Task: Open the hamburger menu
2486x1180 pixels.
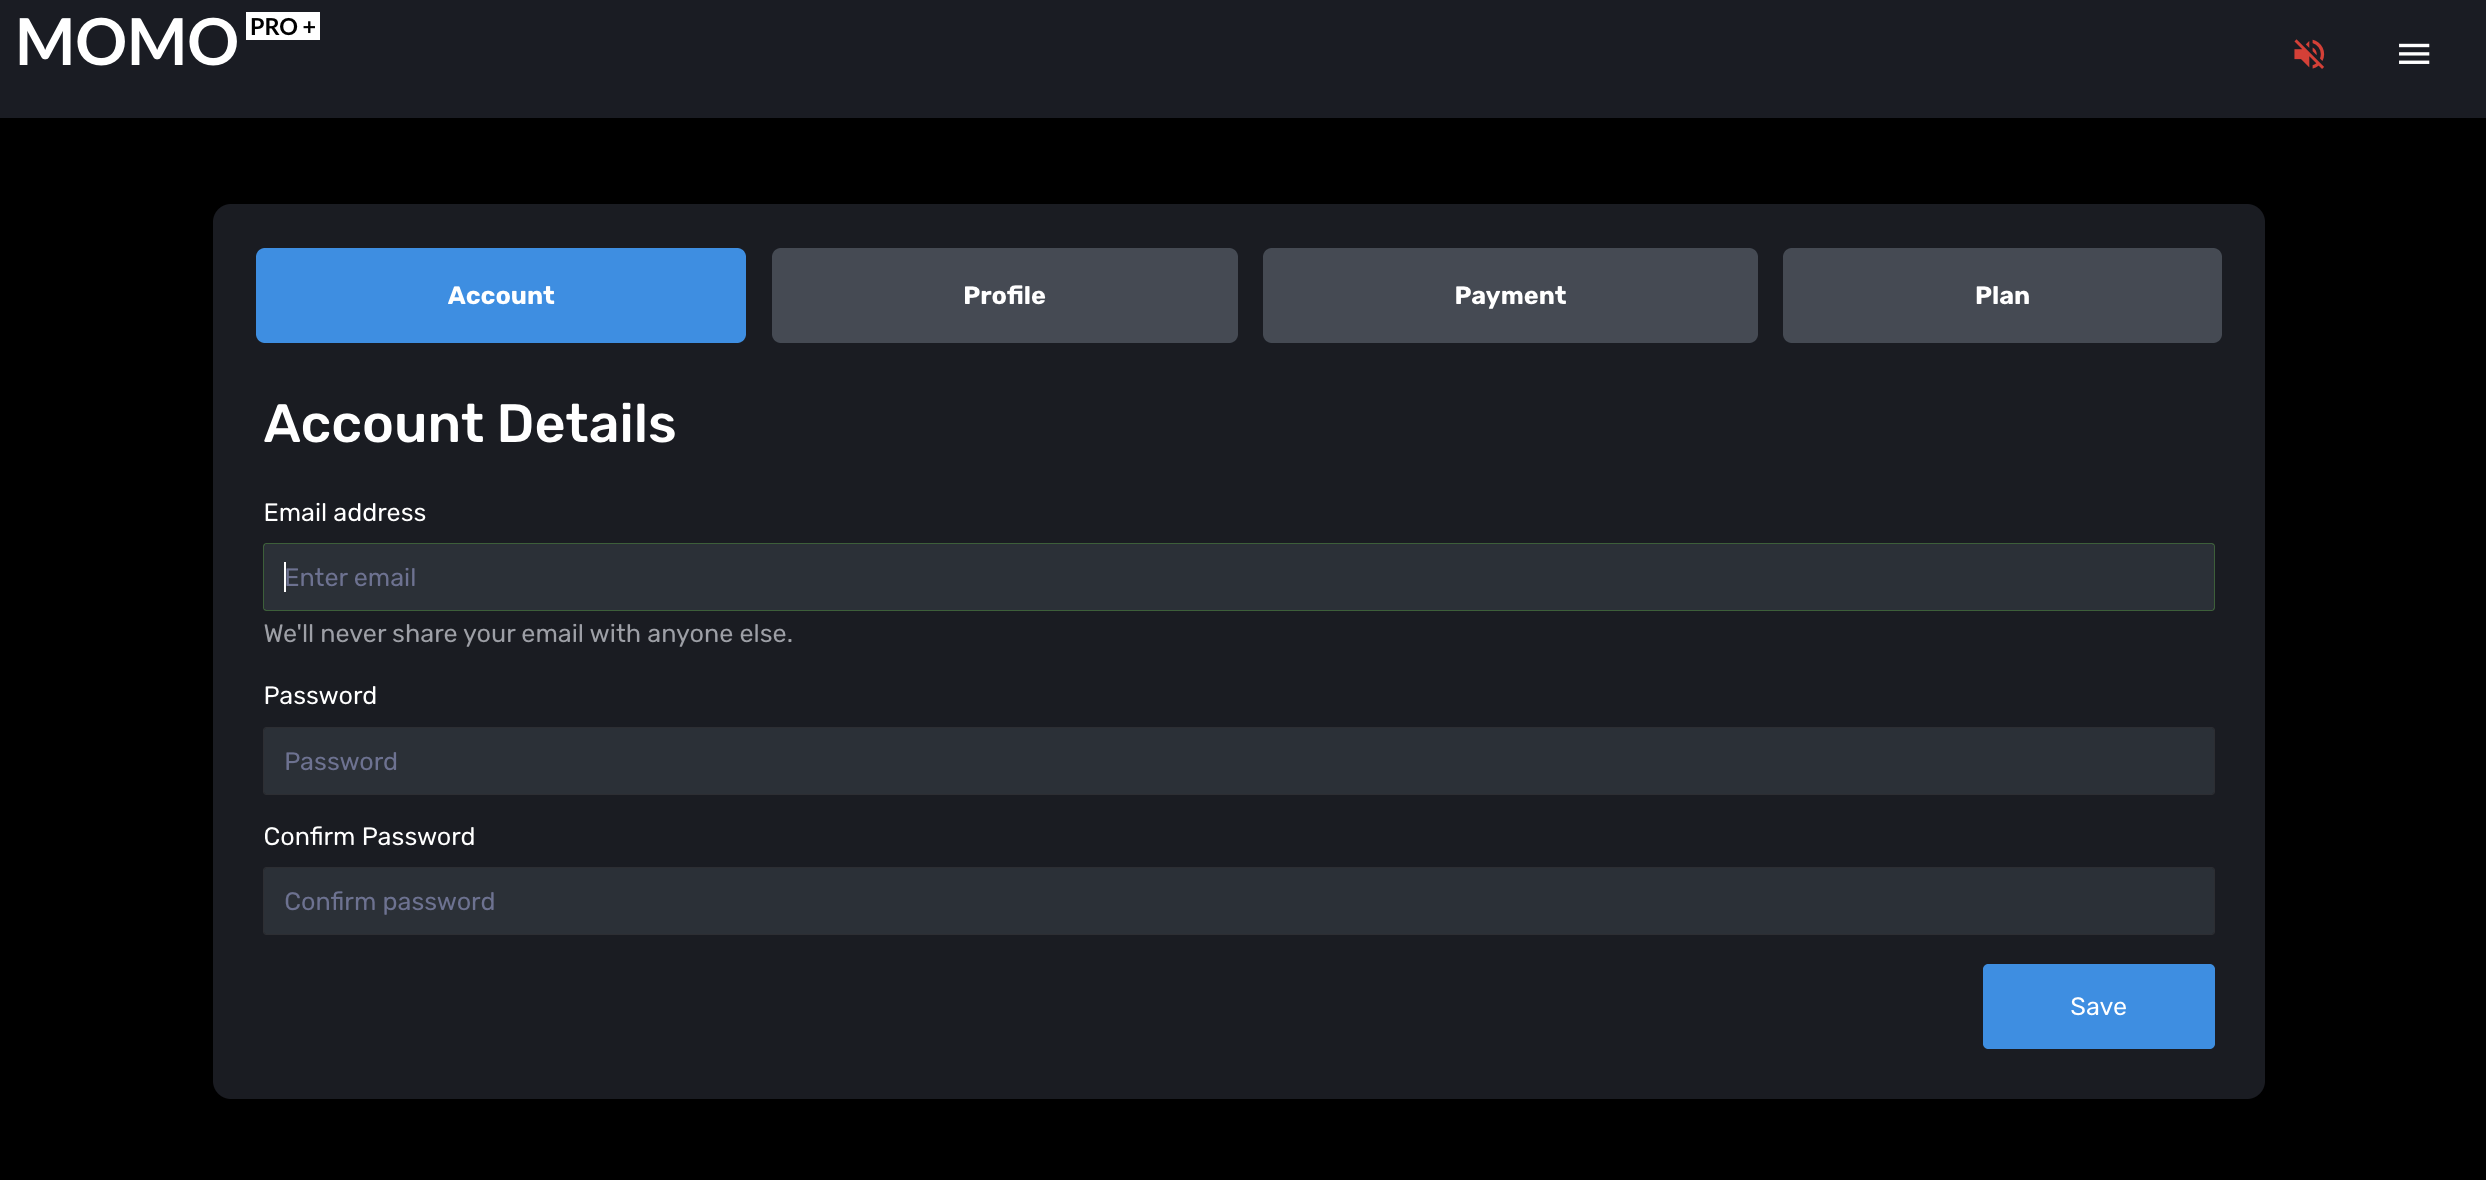Action: click(x=2413, y=54)
